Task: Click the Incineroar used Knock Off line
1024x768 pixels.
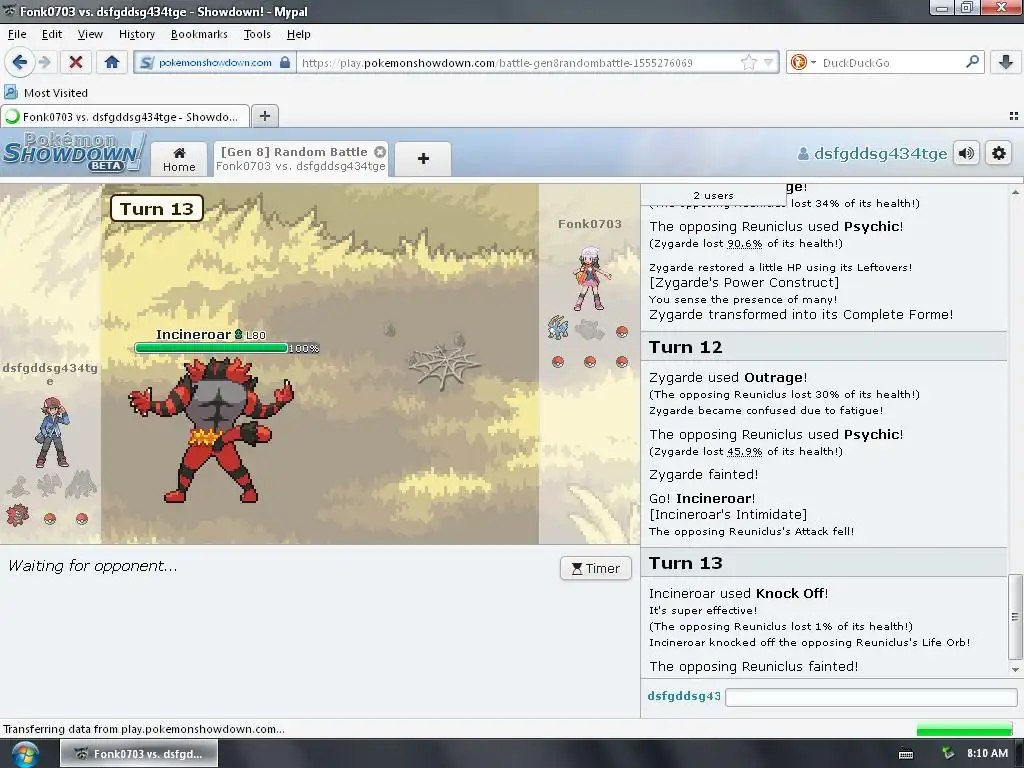Action: 739,593
